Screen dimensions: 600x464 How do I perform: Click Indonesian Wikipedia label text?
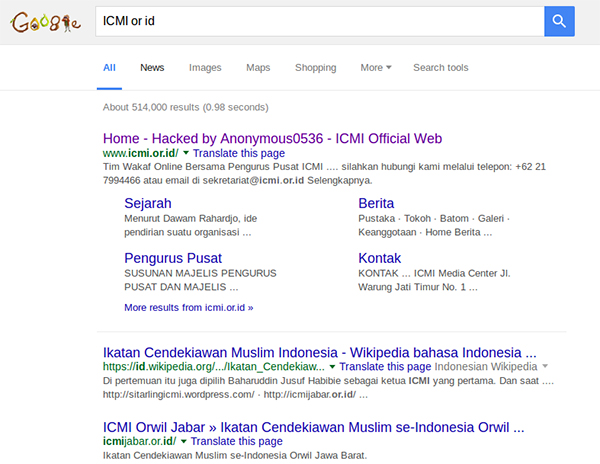(x=486, y=366)
